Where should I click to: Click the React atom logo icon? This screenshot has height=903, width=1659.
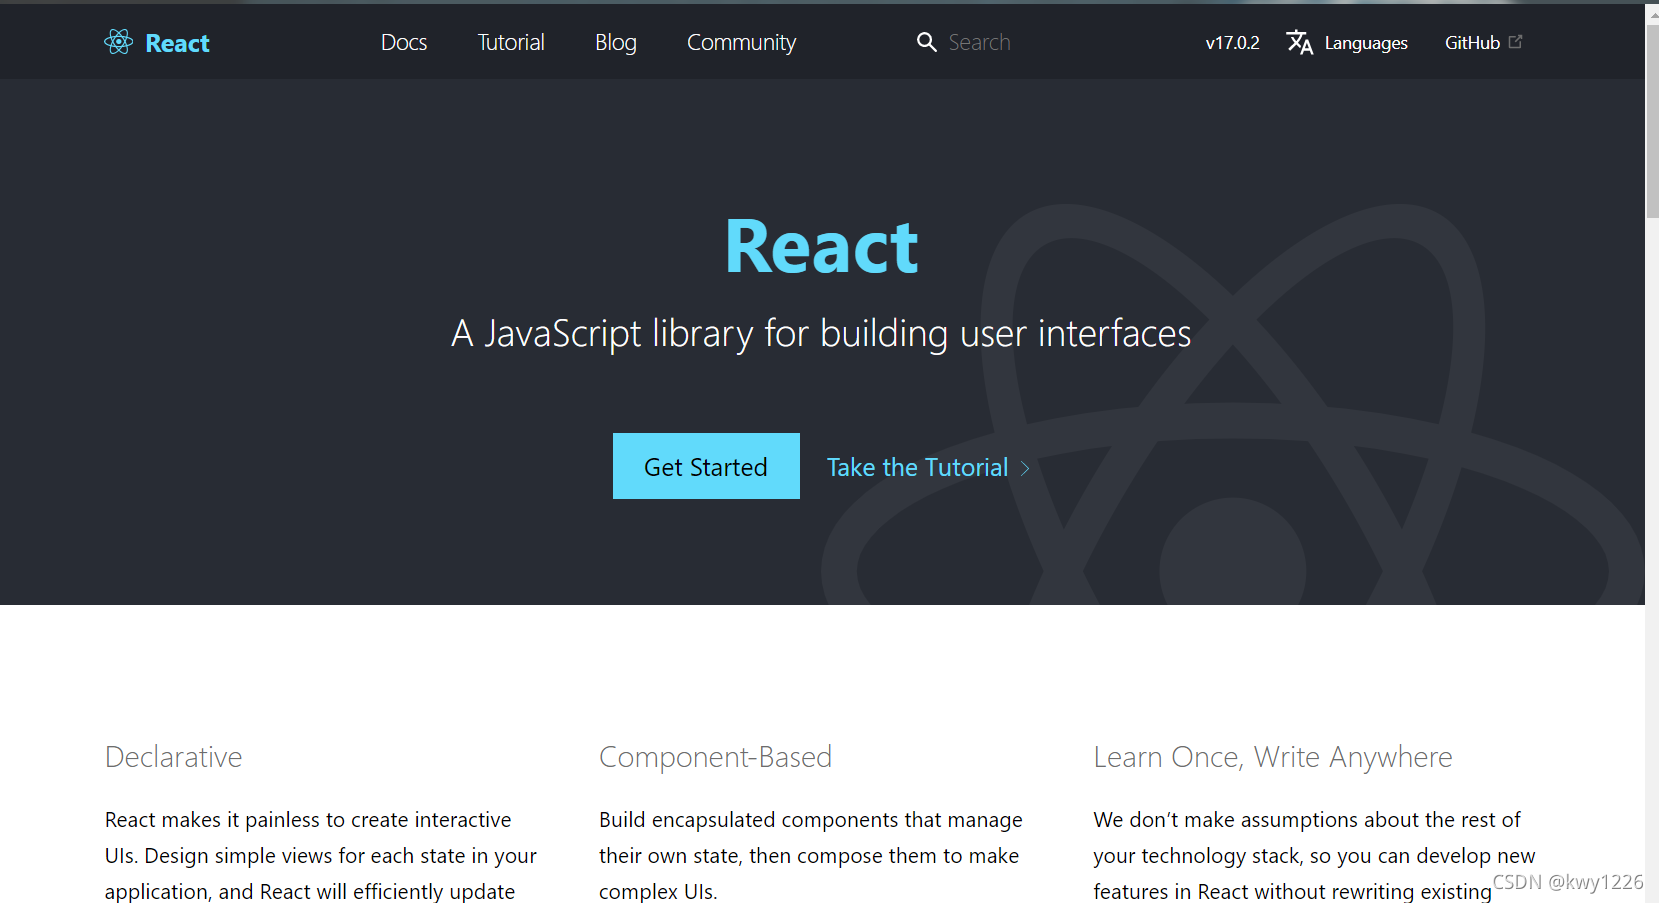pyautogui.click(x=119, y=42)
